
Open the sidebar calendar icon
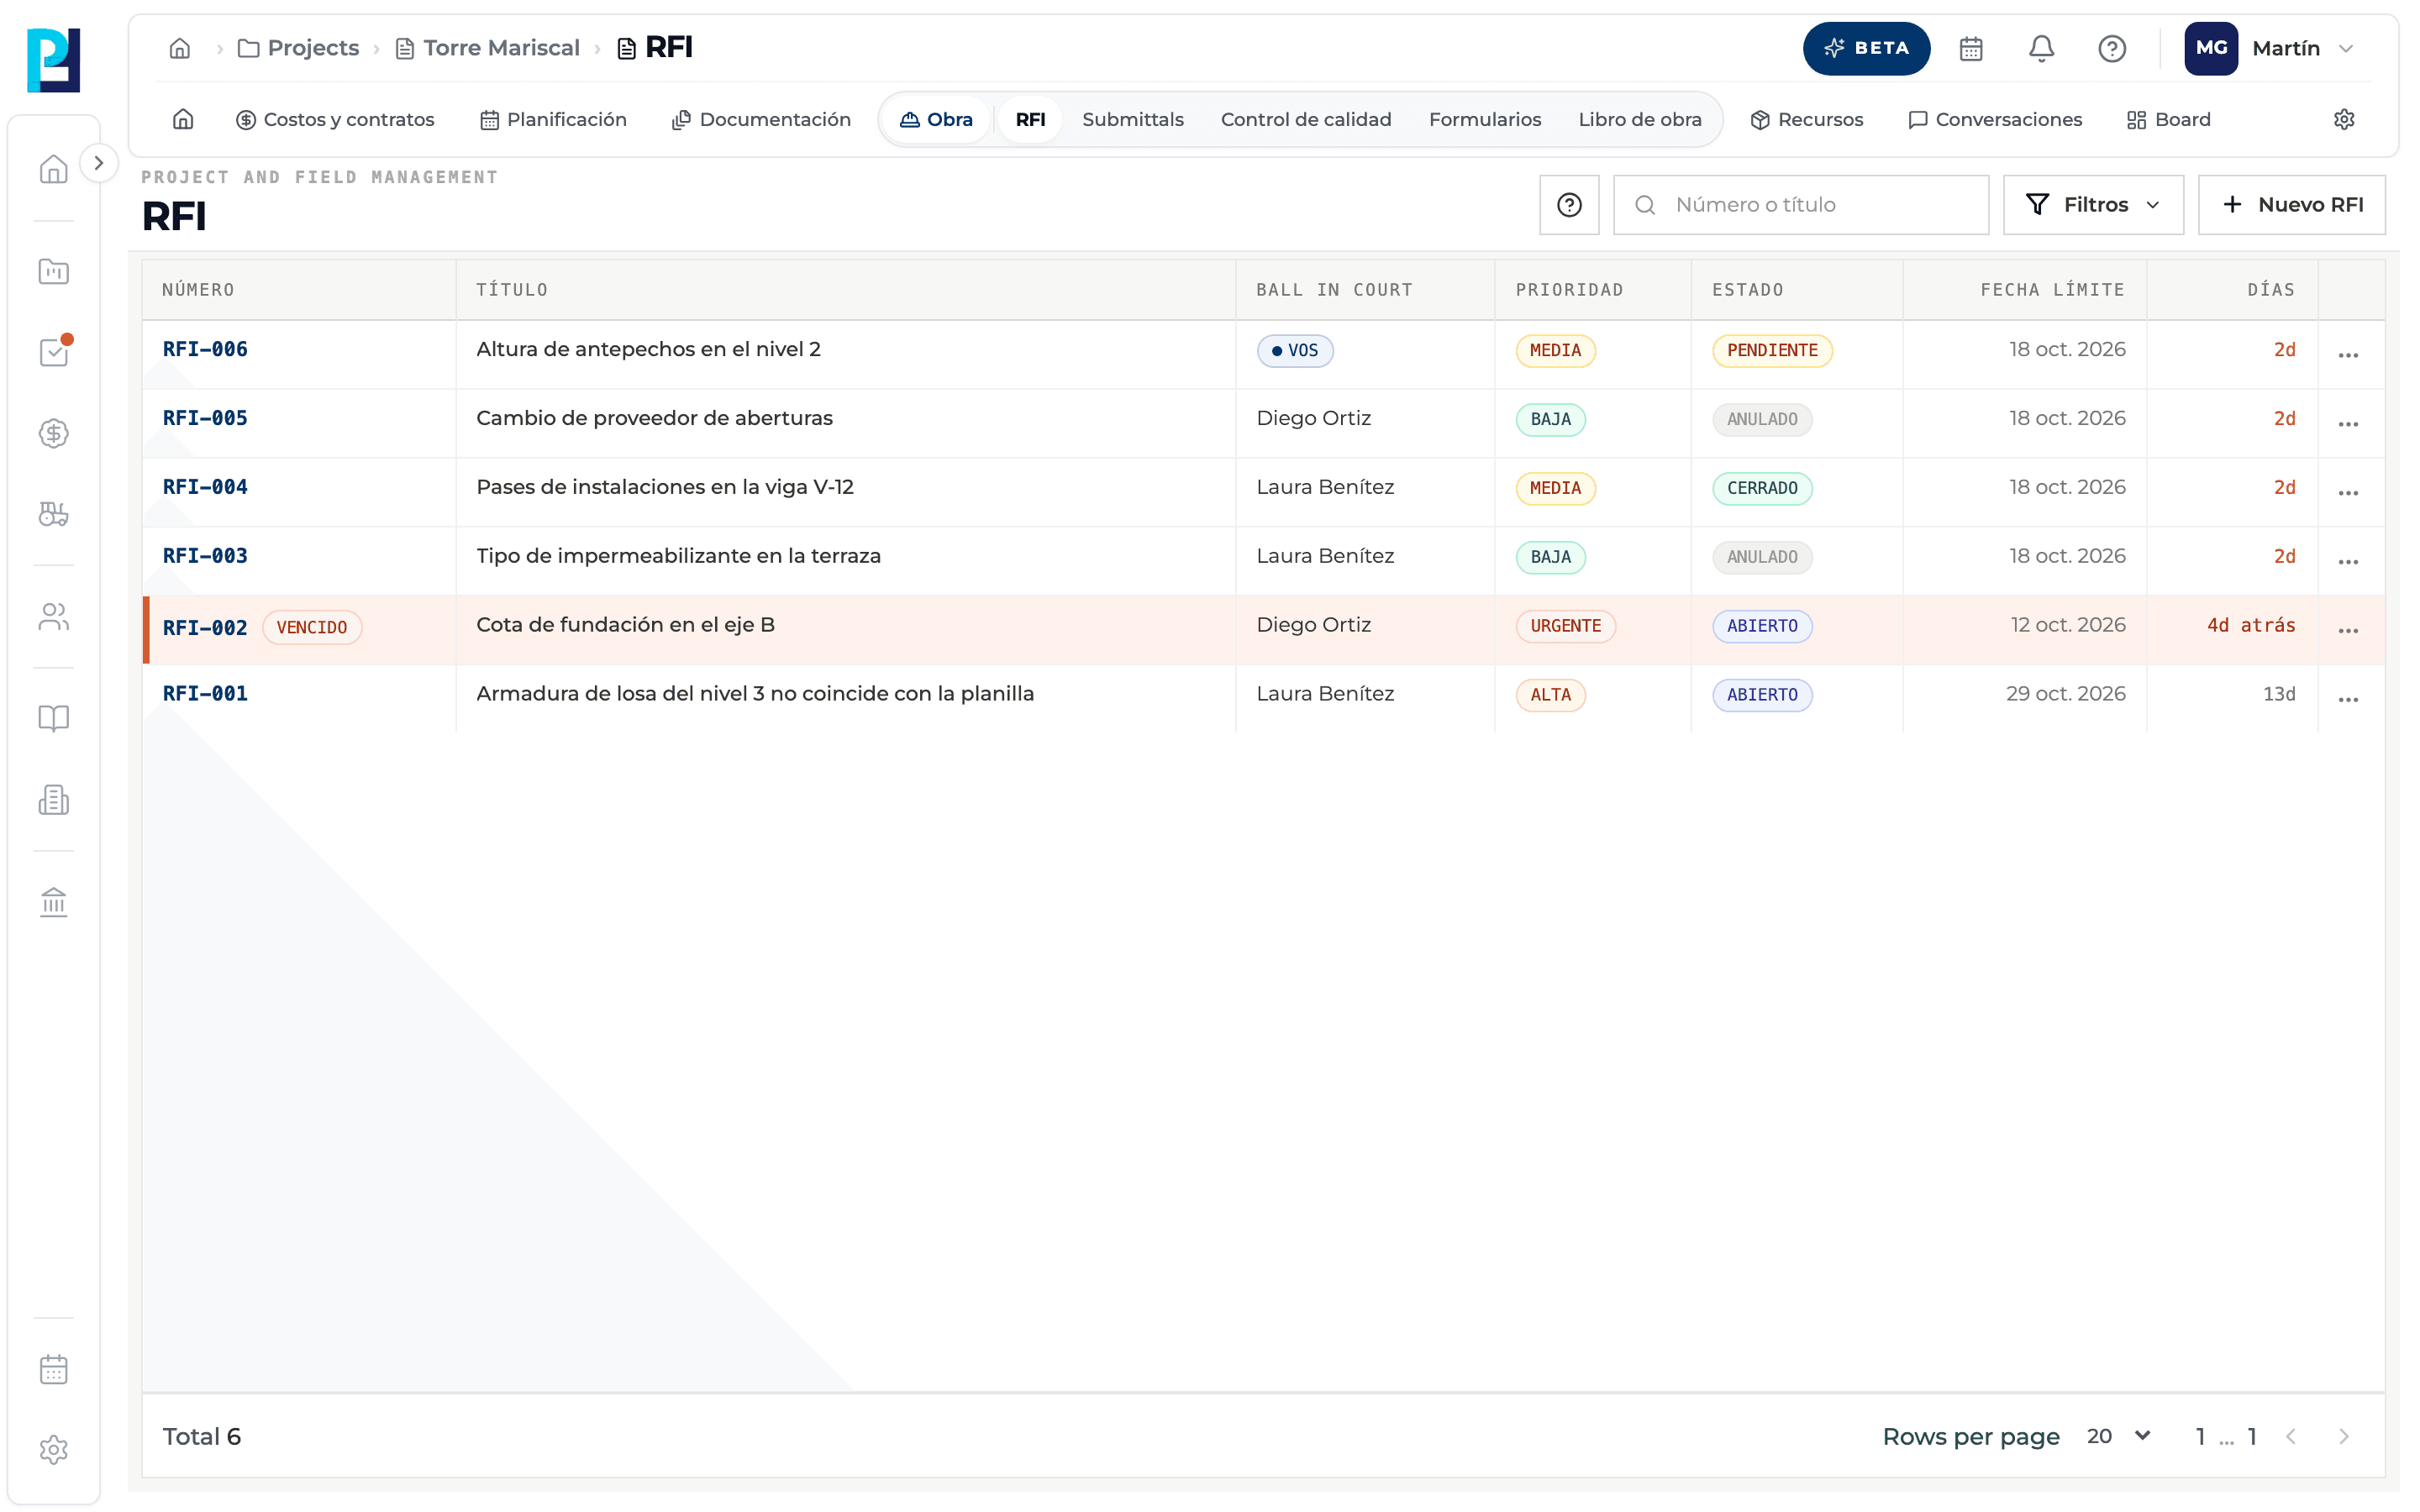tap(53, 1369)
